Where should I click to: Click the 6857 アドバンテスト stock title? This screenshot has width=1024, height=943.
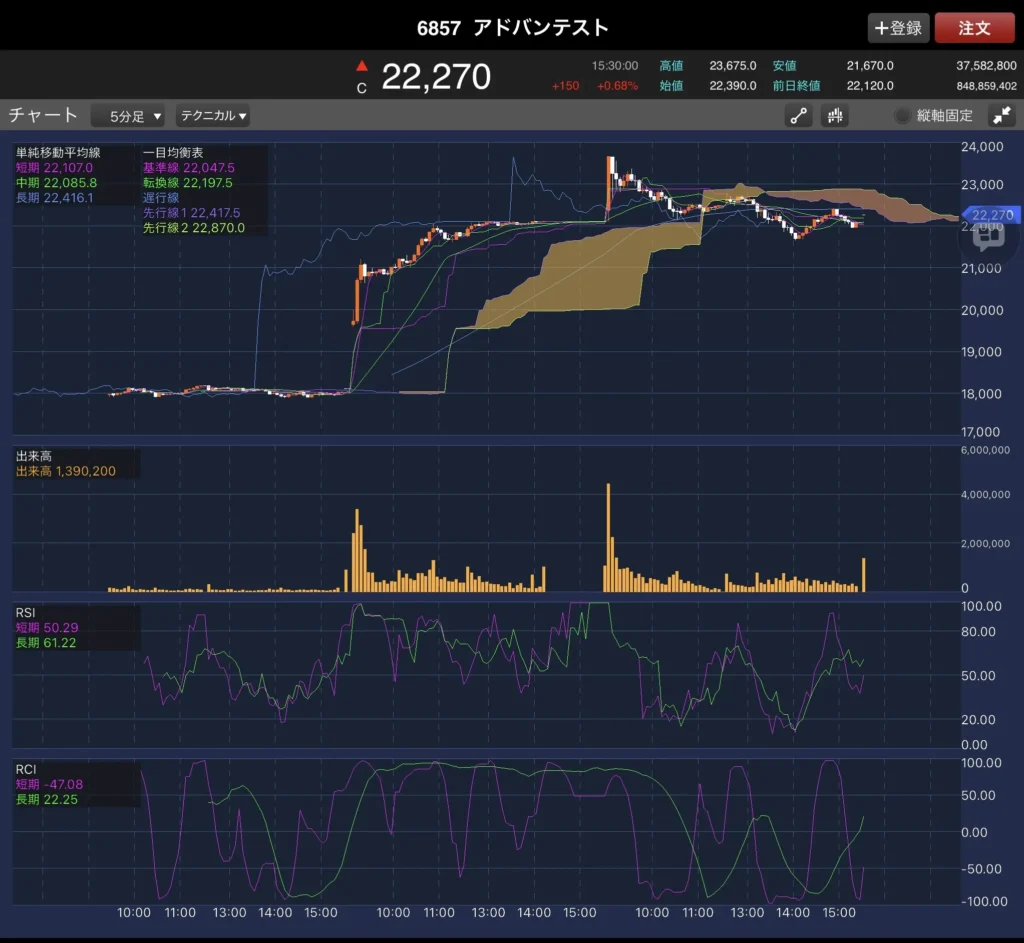512,27
